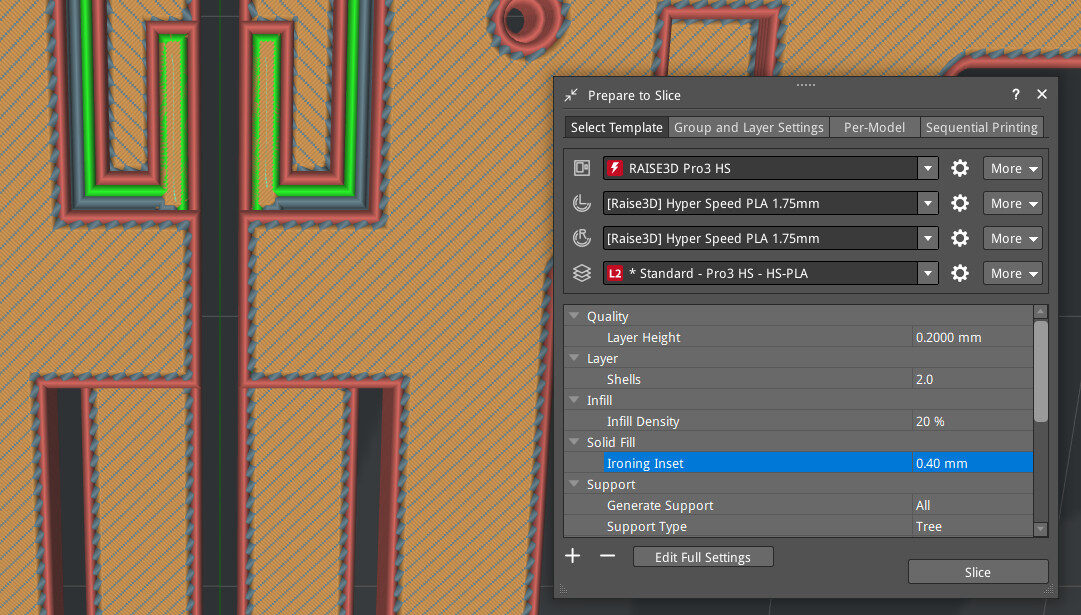Open the right extruder Hyper Speed PLA dropdown
Image resolution: width=1081 pixels, height=615 pixels.
pyautogui.click(x=928, y=239)
